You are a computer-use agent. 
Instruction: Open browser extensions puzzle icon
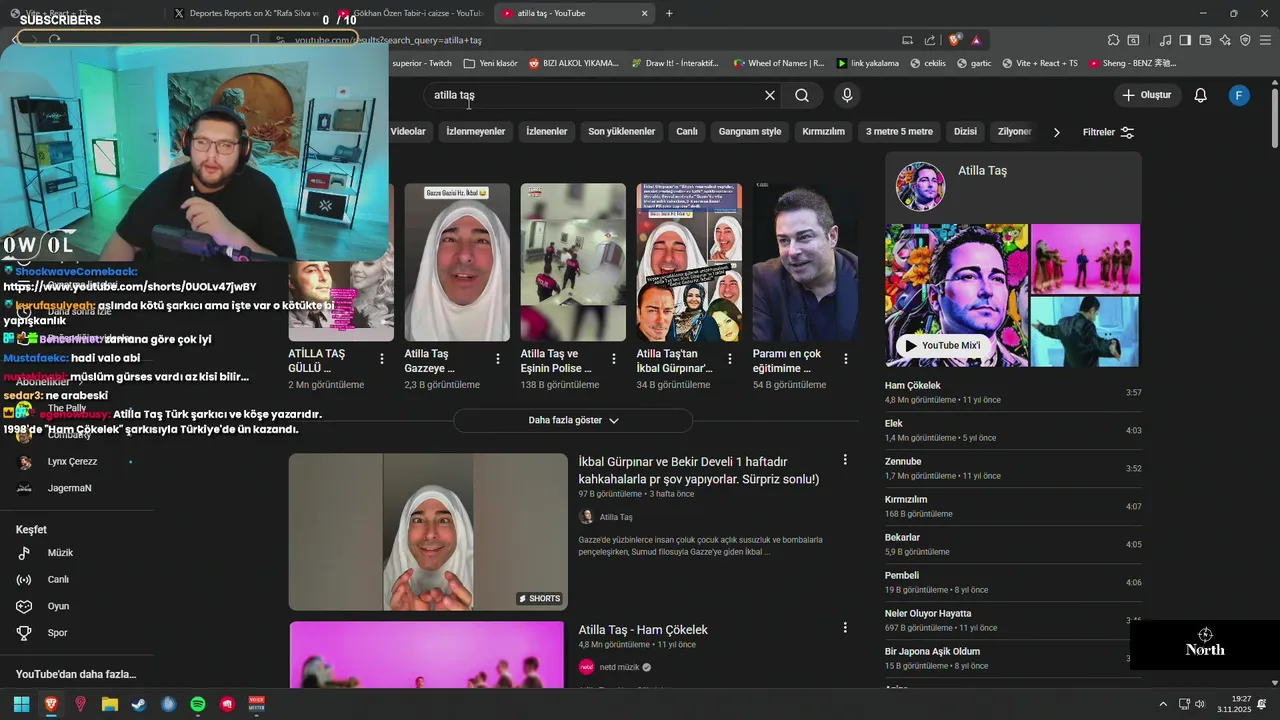coord(1113,40)
